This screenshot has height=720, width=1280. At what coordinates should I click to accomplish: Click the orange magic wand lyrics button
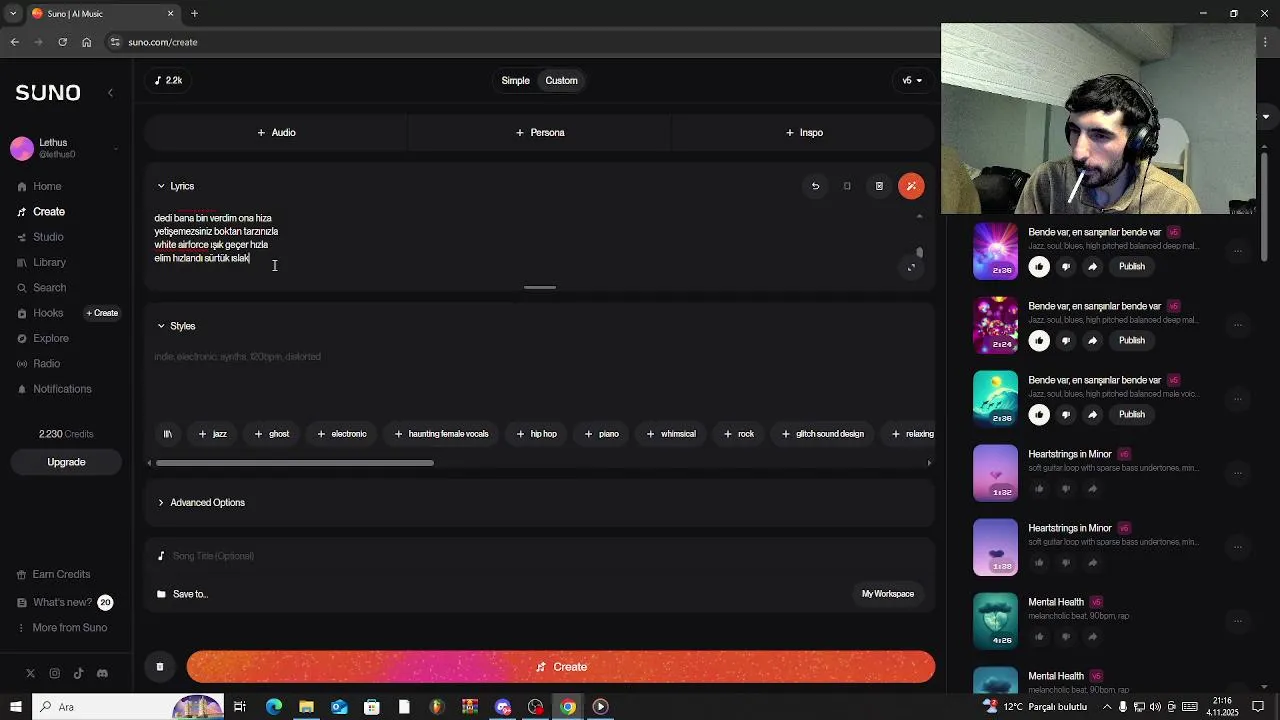click(x=911, y=186)
